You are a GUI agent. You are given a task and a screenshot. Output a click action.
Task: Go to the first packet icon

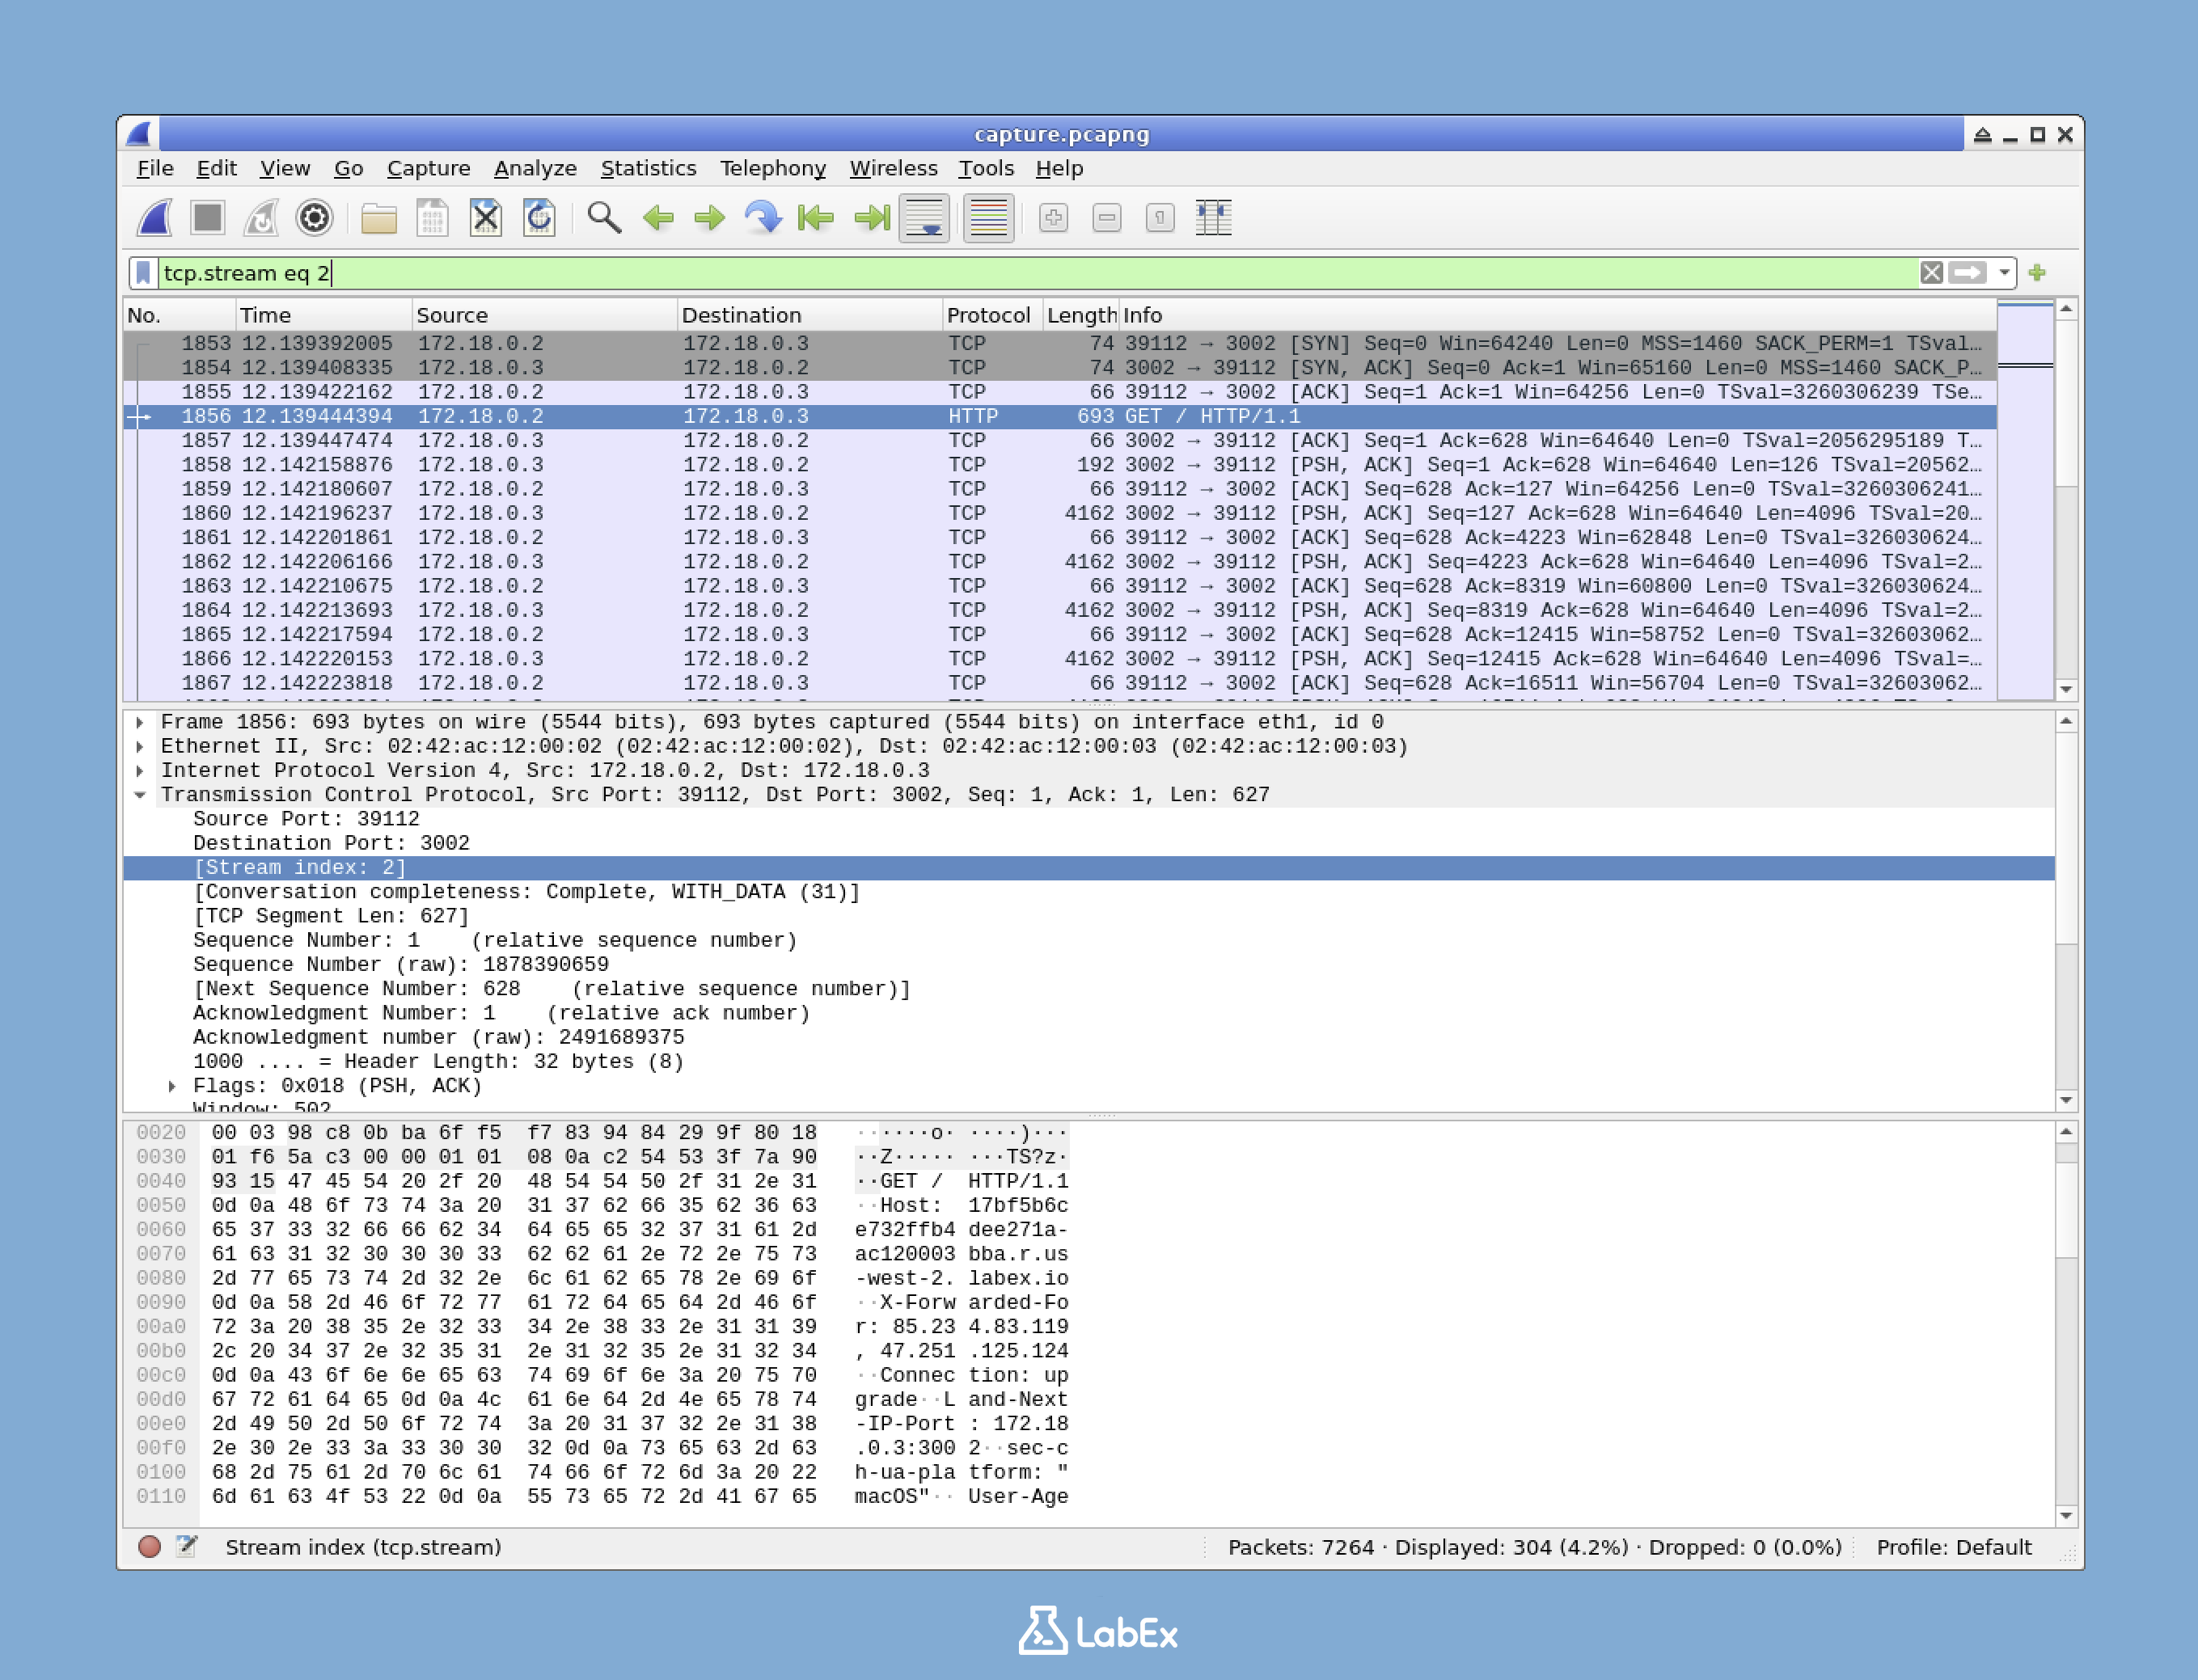pyautogui.click(x=816, y=218)
